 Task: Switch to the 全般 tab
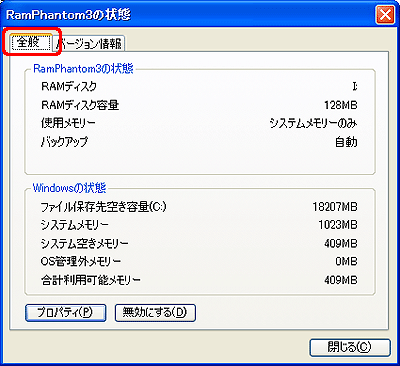tap(31, 42)
